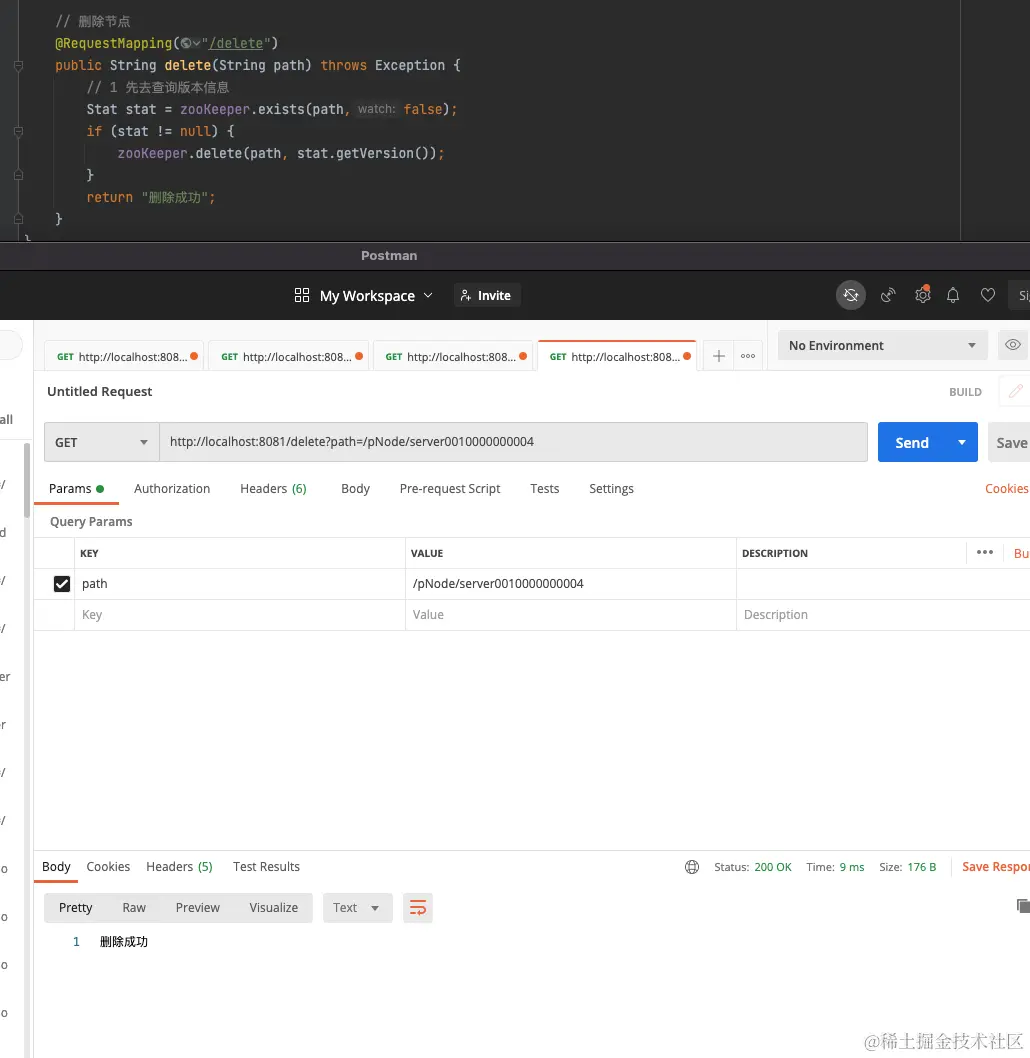
Task: Click the BUILD mode label
Action: coord(965,392)
